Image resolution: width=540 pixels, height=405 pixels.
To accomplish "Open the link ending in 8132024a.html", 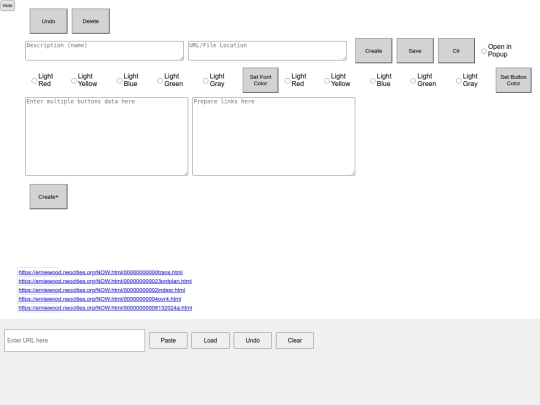I will tap(105, 308).
